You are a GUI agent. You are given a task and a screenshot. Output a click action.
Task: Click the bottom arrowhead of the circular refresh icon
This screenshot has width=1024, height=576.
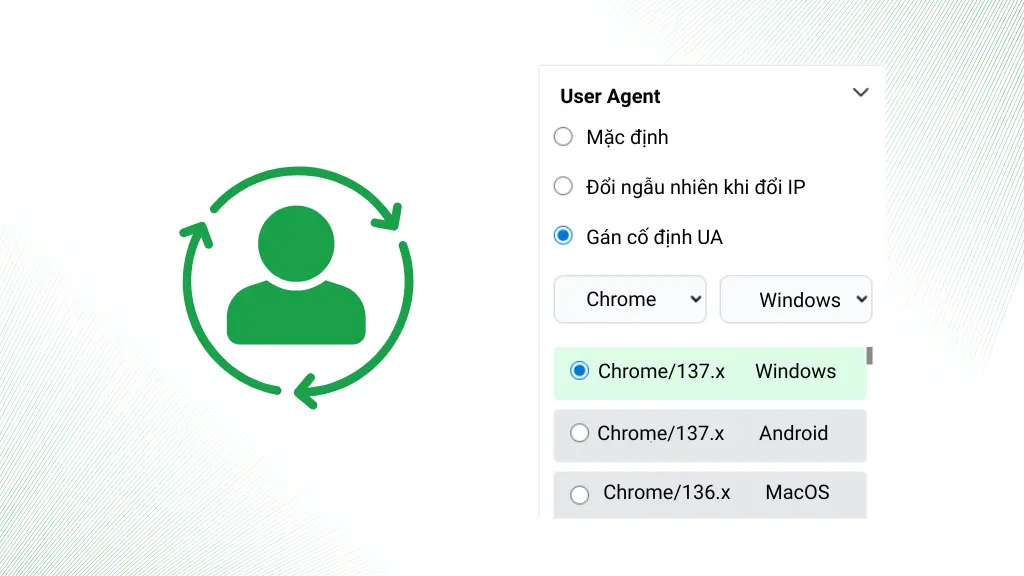[x=305, y=392]
